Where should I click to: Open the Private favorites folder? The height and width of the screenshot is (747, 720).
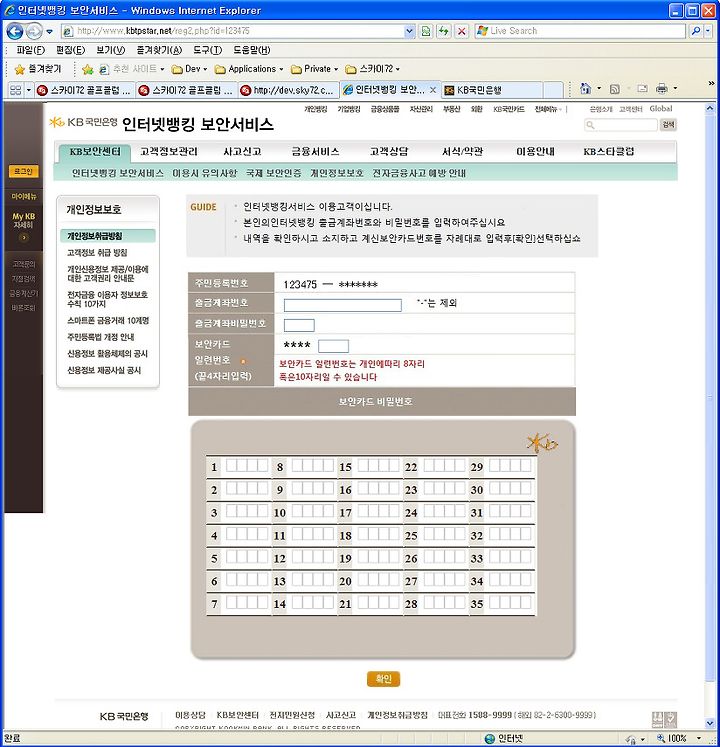(x=314, y=69)
